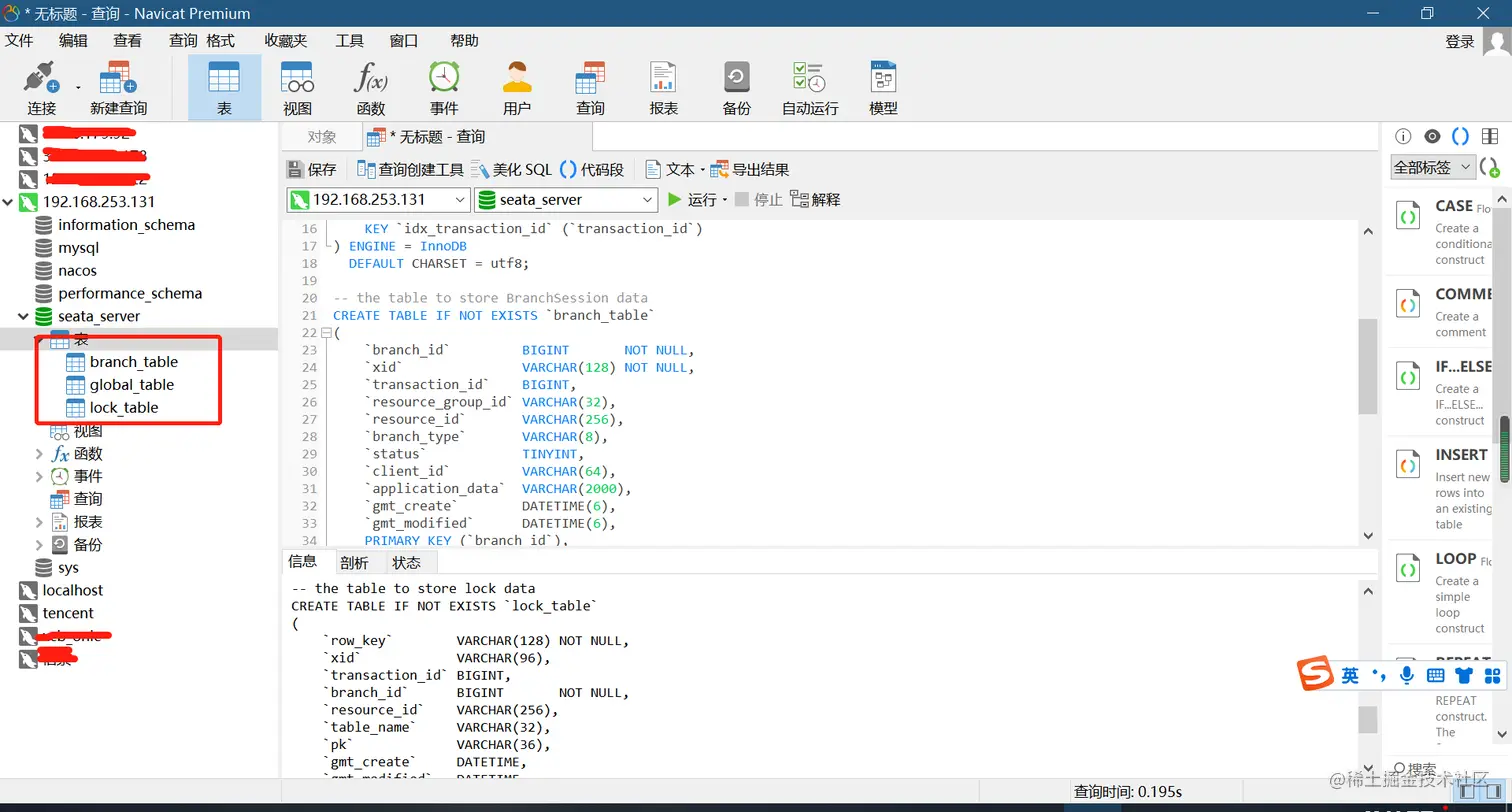1512x812 pixels.
Task: Open the 文本 dropdown arrow
Action: click(701, 170)
